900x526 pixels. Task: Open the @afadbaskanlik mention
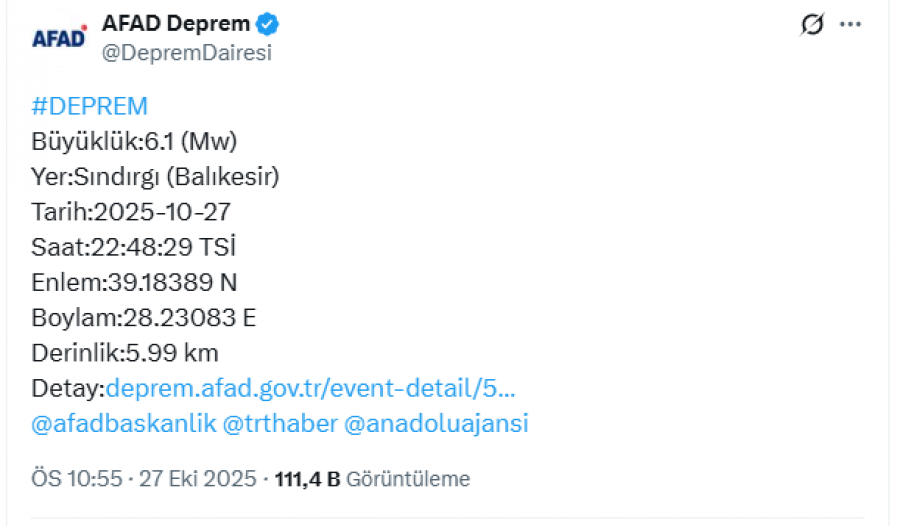(124, 424)
